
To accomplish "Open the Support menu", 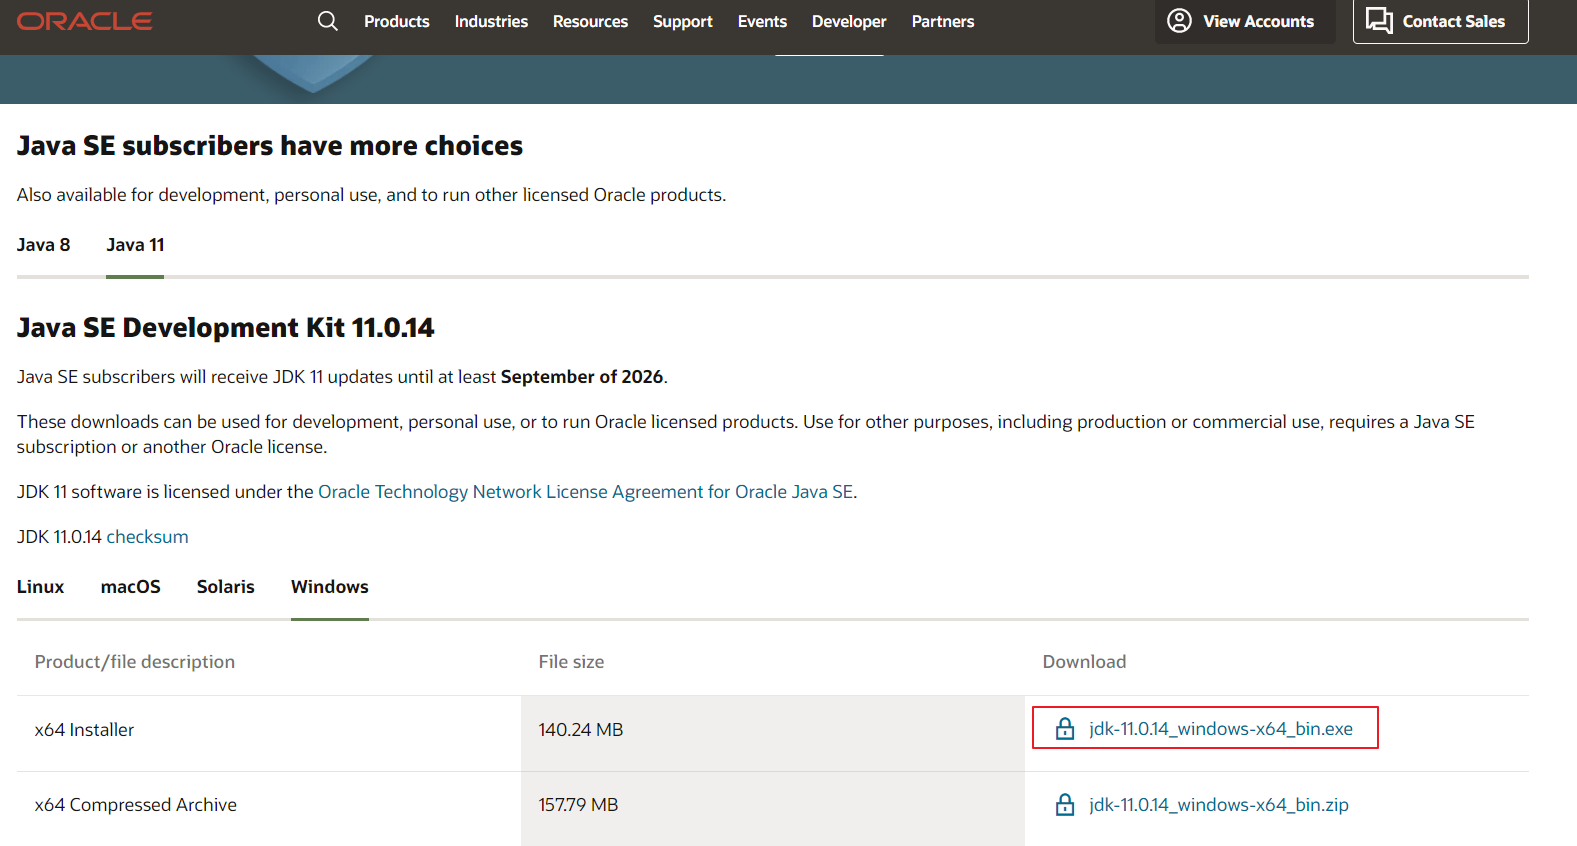I will (x=683, y=21).
